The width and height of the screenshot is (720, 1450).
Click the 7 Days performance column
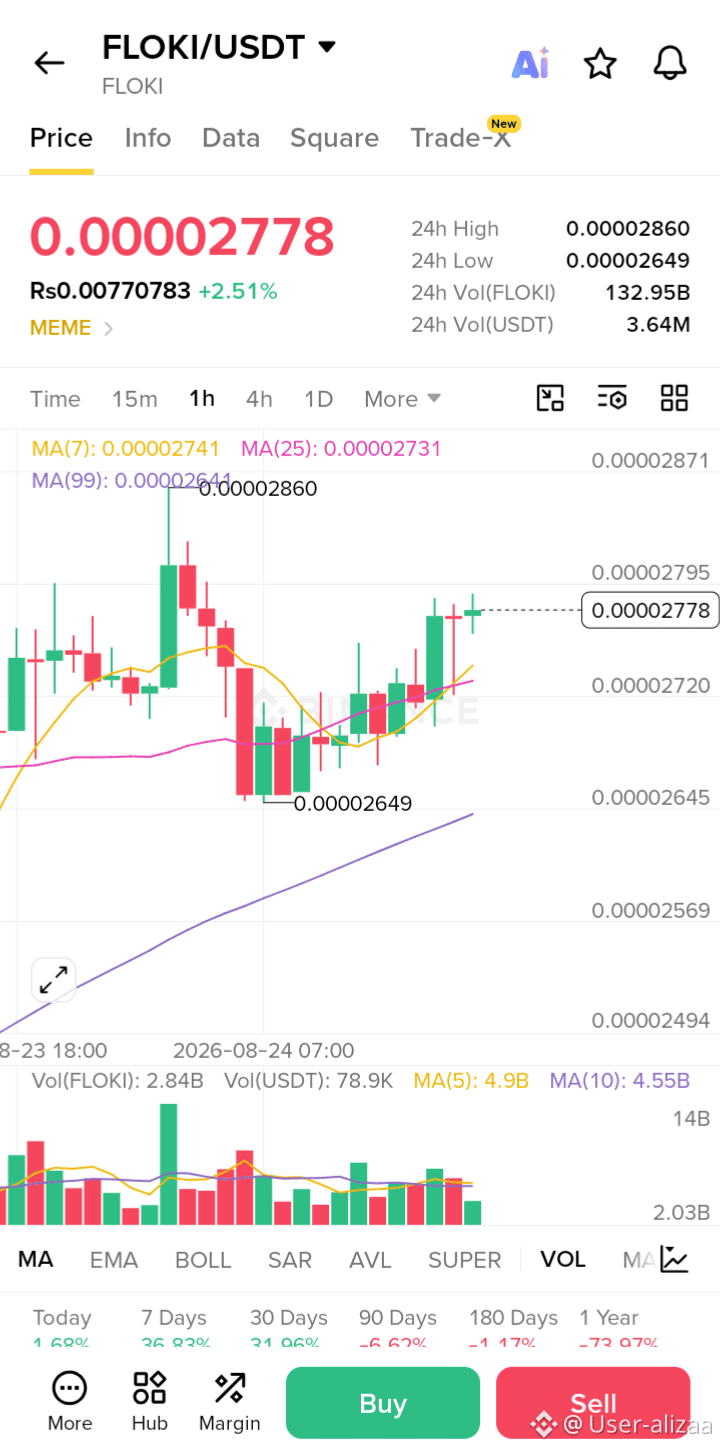174,1330
